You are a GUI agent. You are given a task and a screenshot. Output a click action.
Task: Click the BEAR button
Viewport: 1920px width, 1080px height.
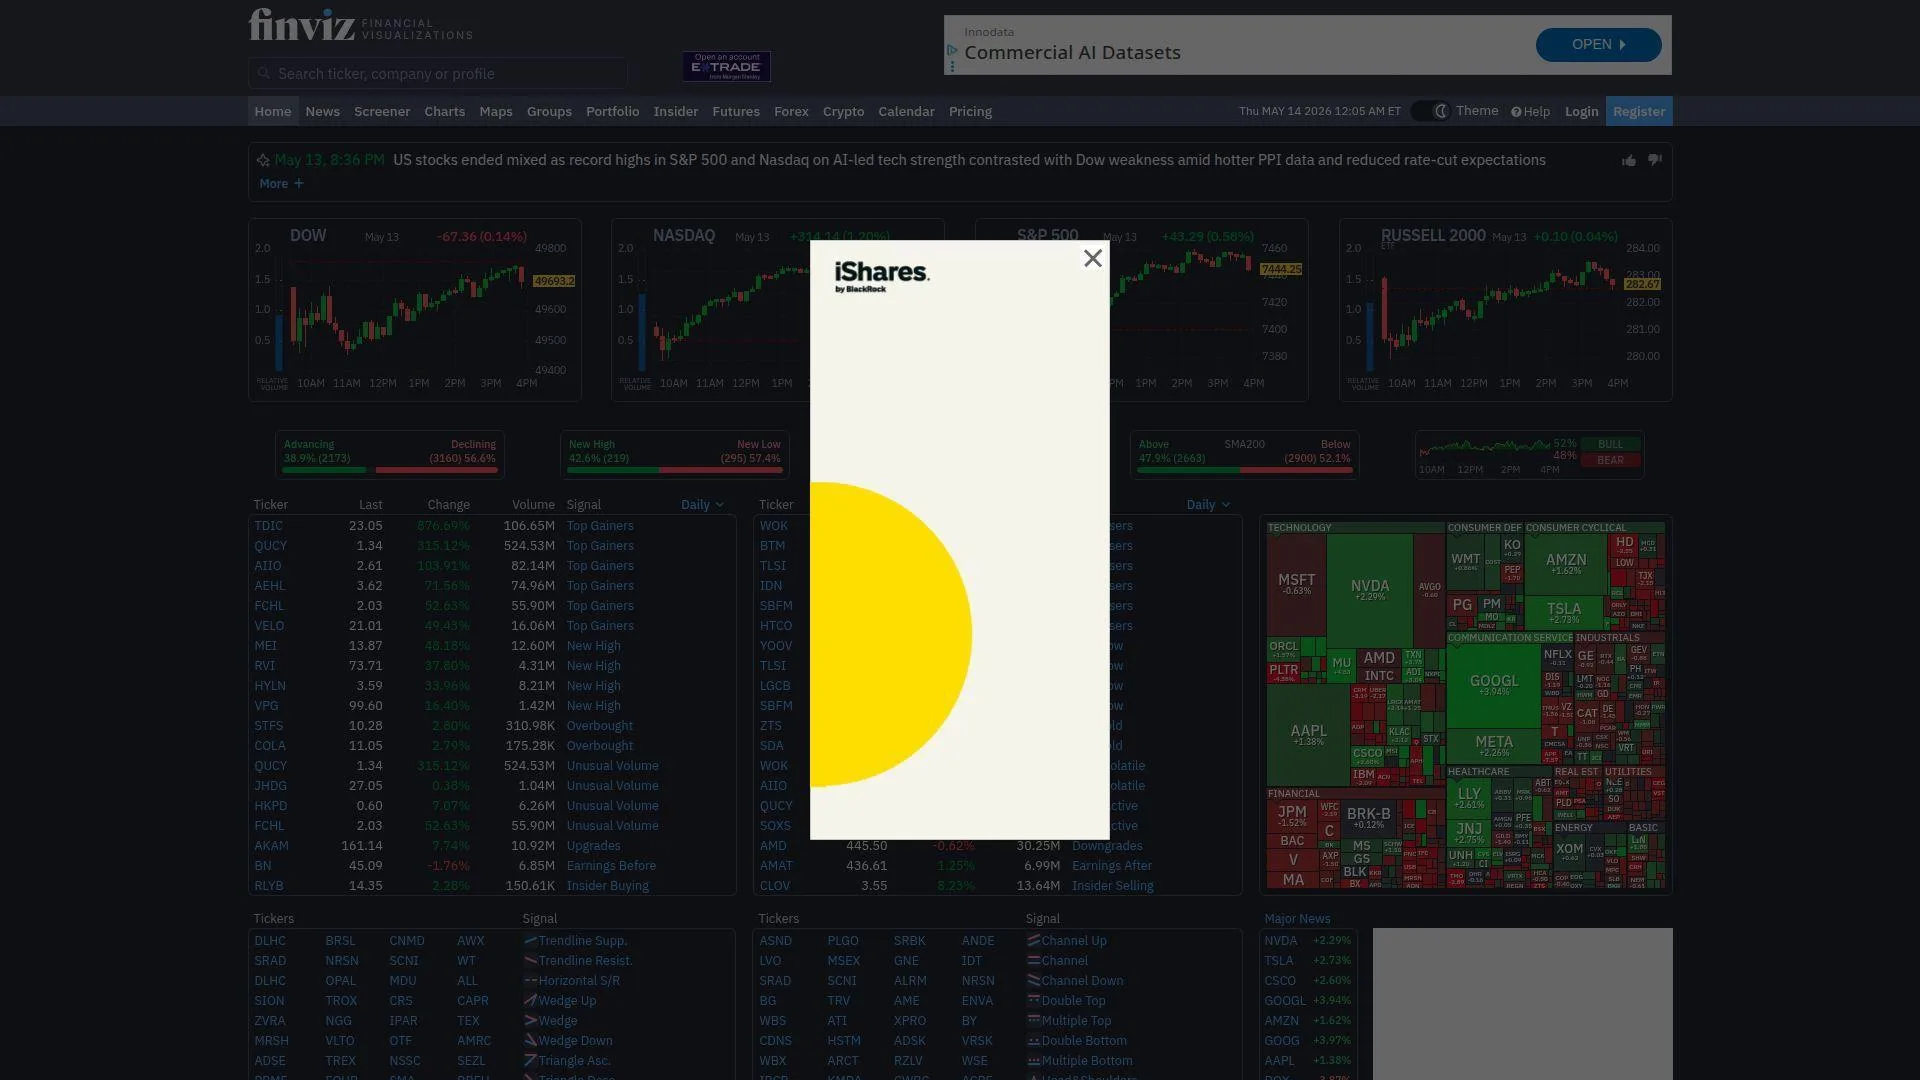coord(1610,461)
